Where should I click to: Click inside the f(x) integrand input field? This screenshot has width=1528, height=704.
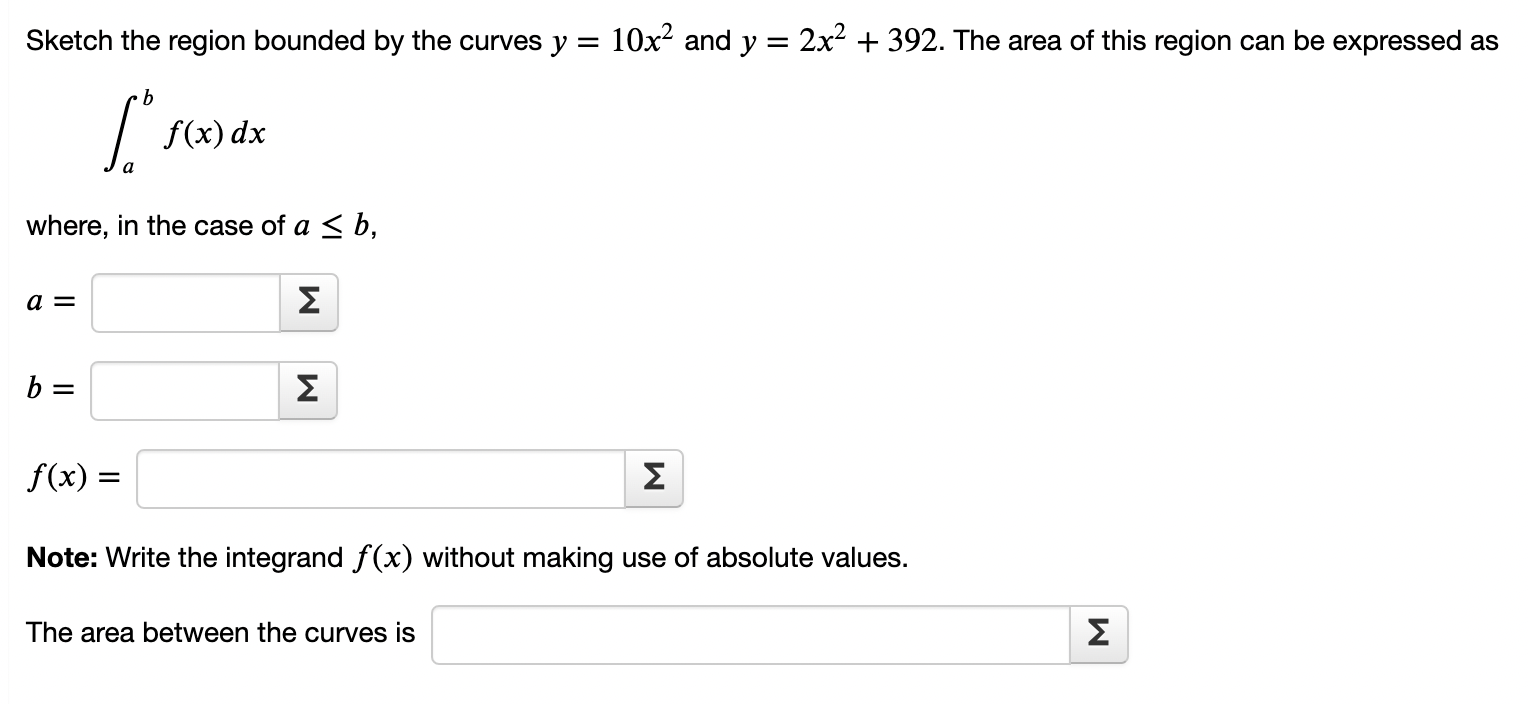(380, 478)
